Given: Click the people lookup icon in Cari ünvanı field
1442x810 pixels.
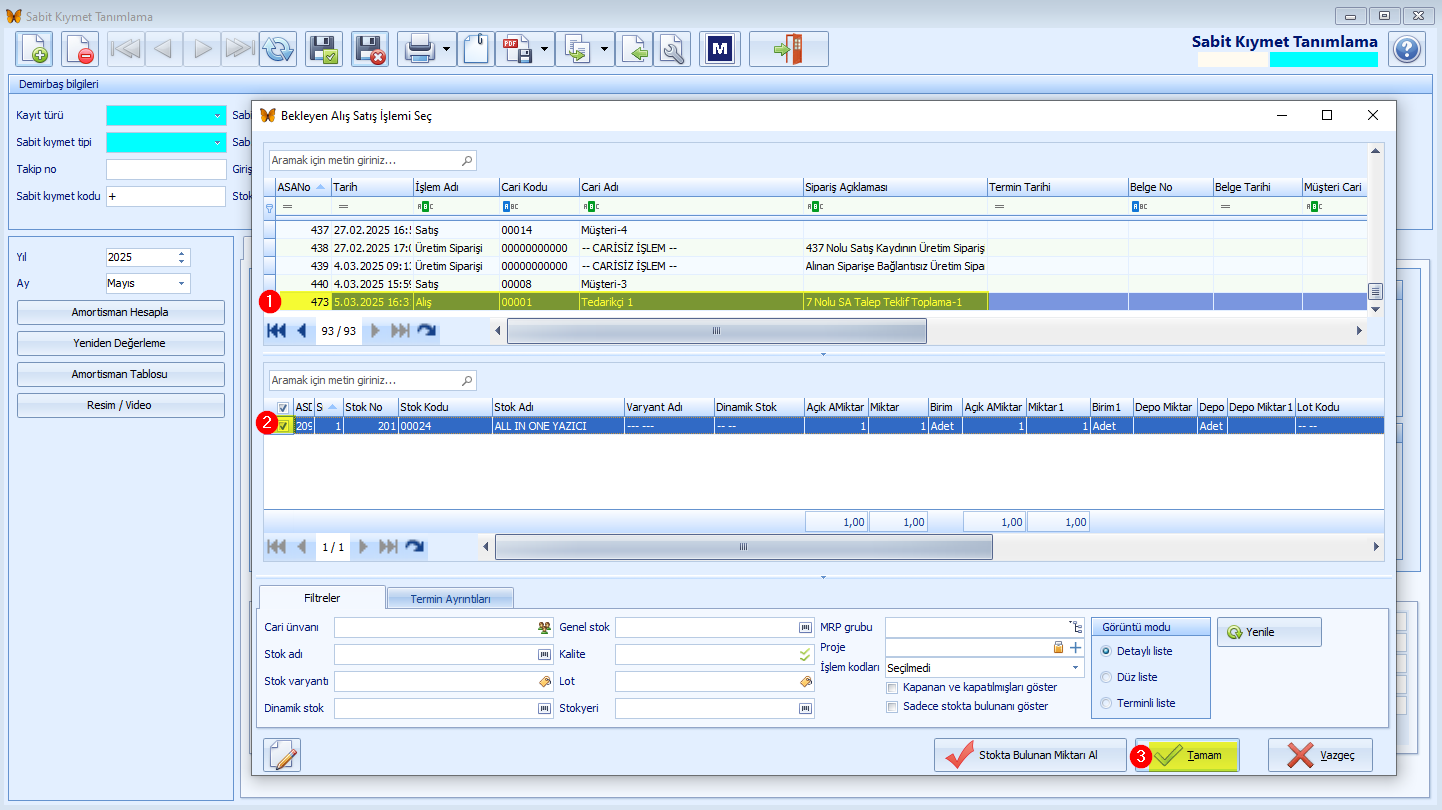Looking at the screenshot, I should point(544,627).
